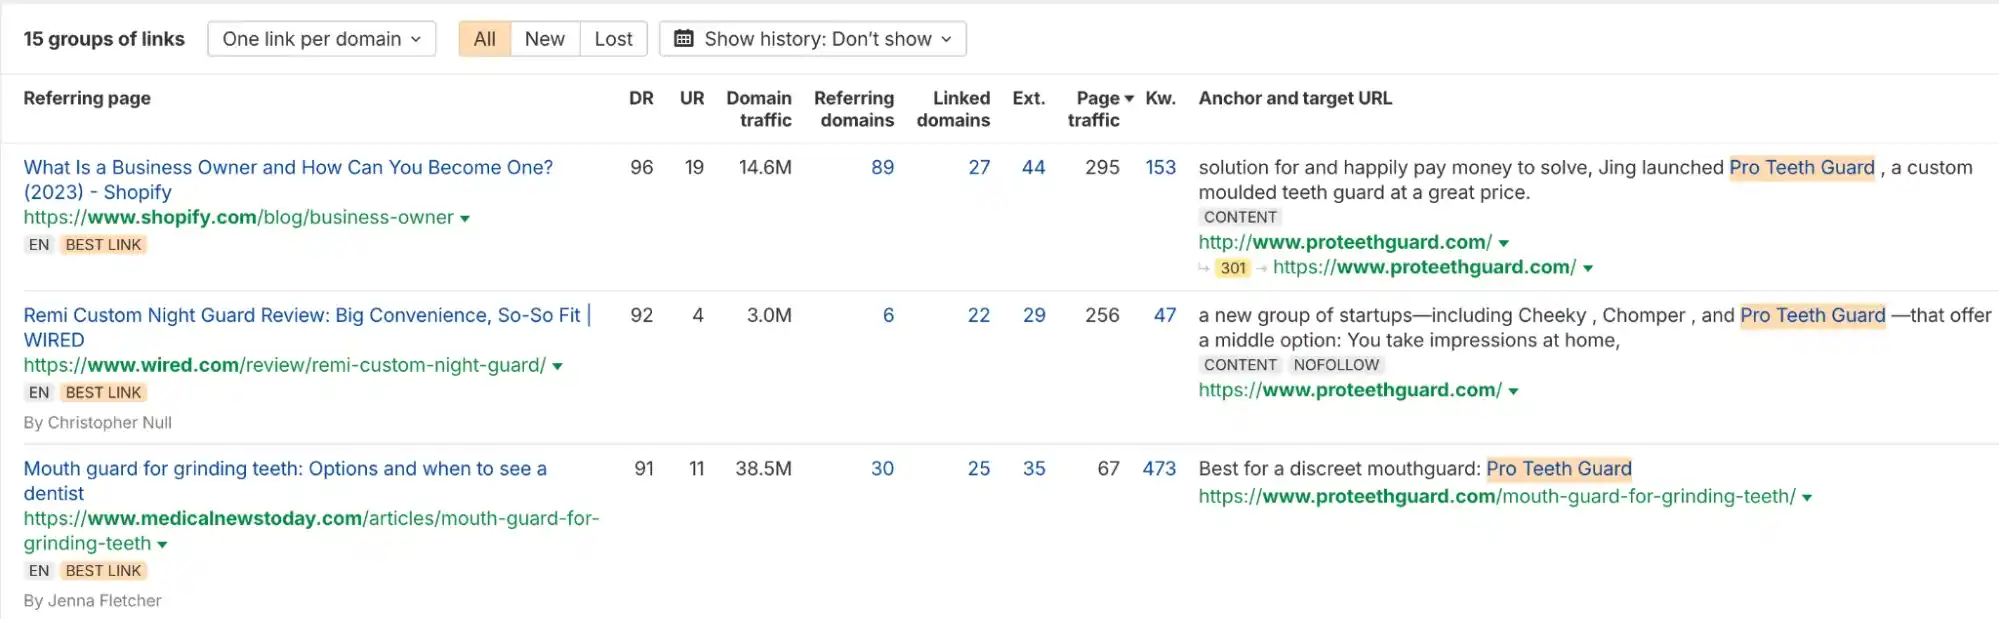1999x619 pixels.
Task: Open the calendar icon in Show history
Action: tap(684, 39)
